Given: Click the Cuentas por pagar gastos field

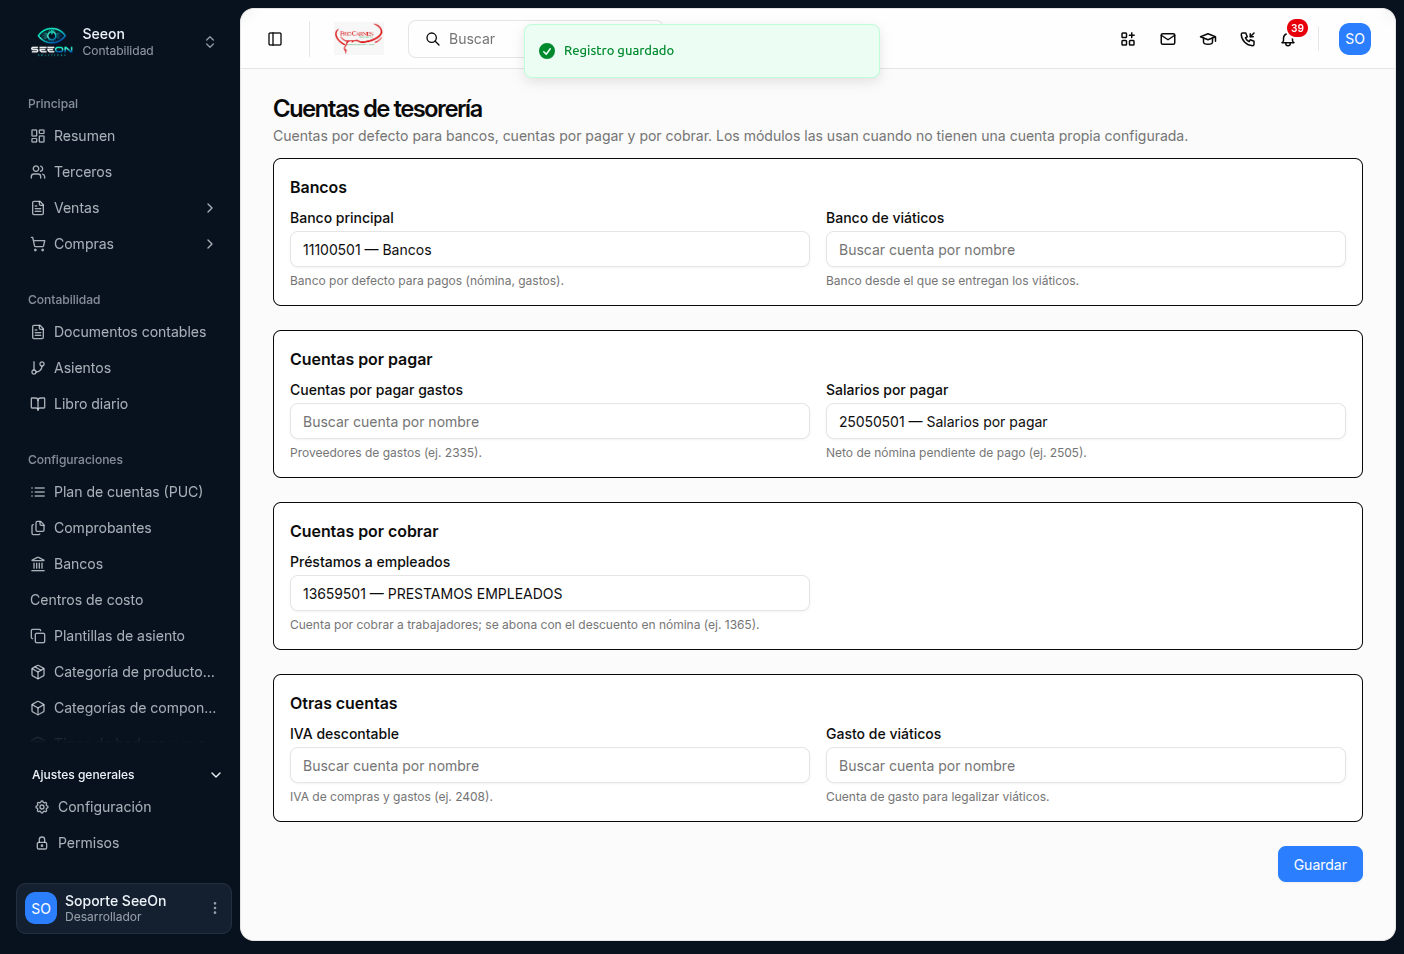Looking at the screenshot, I should (550, 421).
